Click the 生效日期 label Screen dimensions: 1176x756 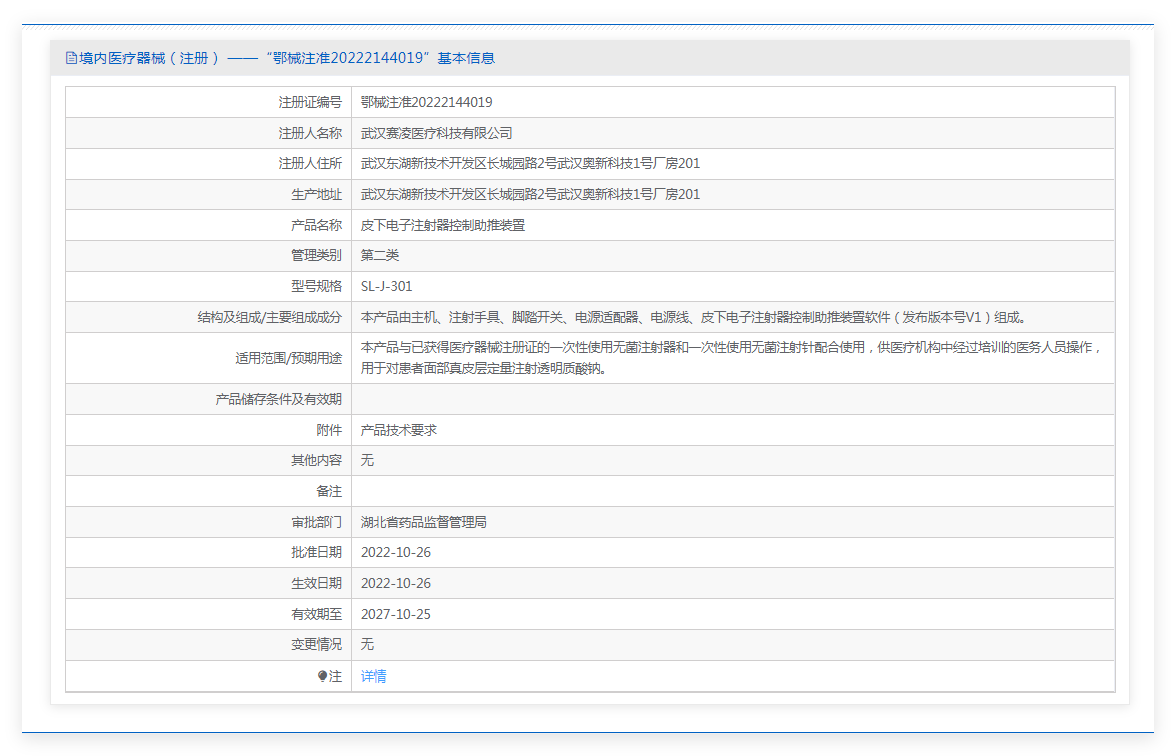316,584
